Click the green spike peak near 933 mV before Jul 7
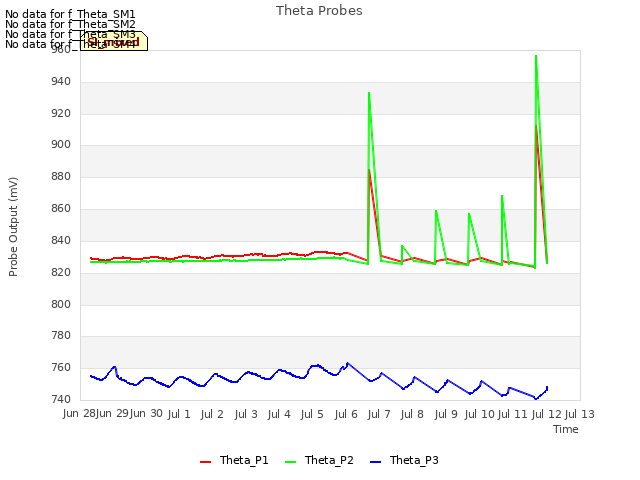 [369, 93]
